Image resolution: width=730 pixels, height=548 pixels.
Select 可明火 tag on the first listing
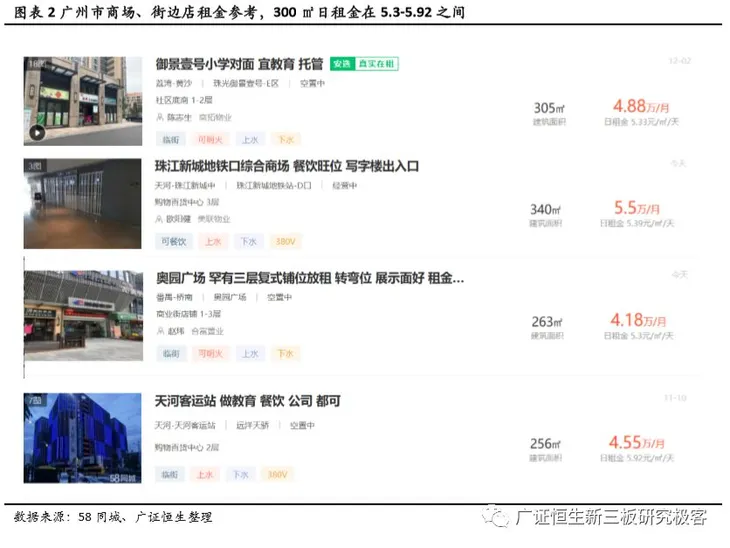point(211,139)
